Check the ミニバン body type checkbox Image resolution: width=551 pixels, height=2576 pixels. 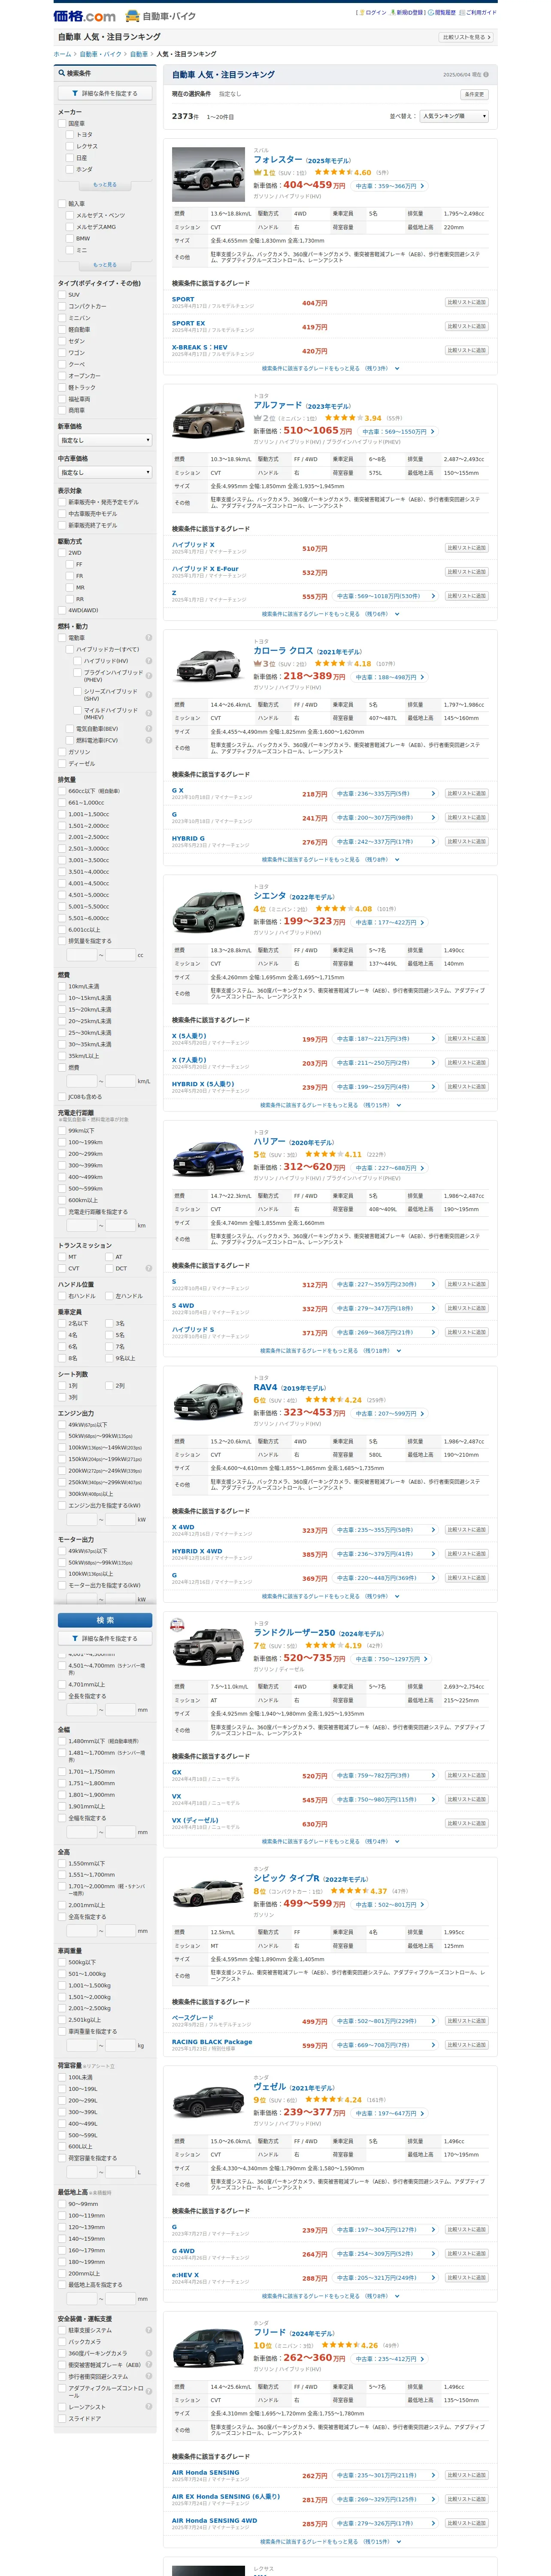pos(62,318)
